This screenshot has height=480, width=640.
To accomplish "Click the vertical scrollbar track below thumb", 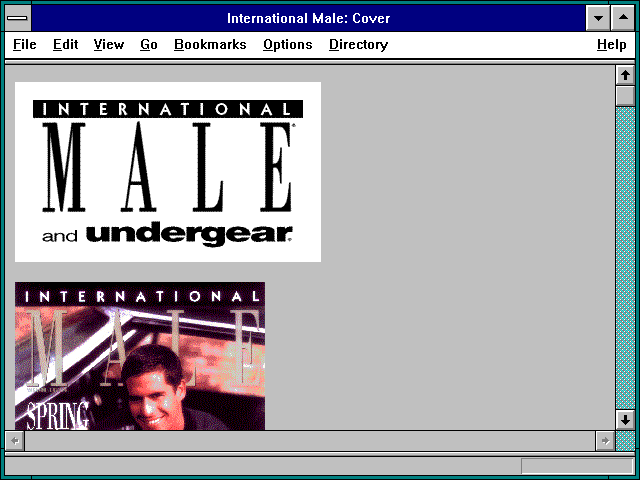I will (625, 258).
